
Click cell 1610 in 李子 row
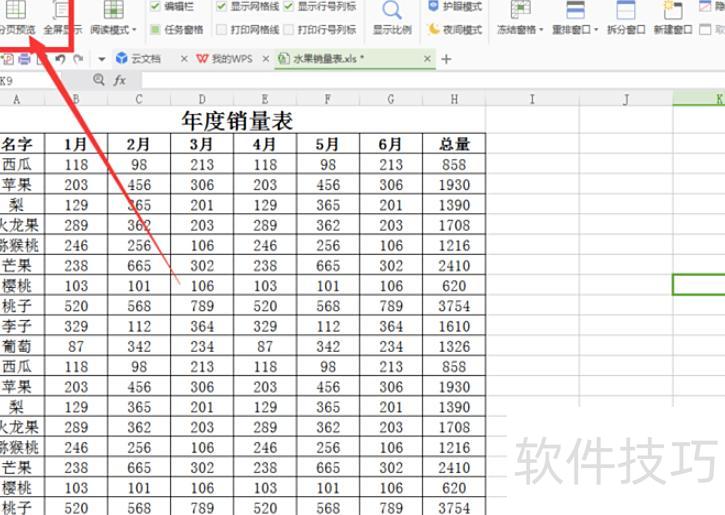coord(454,326)
